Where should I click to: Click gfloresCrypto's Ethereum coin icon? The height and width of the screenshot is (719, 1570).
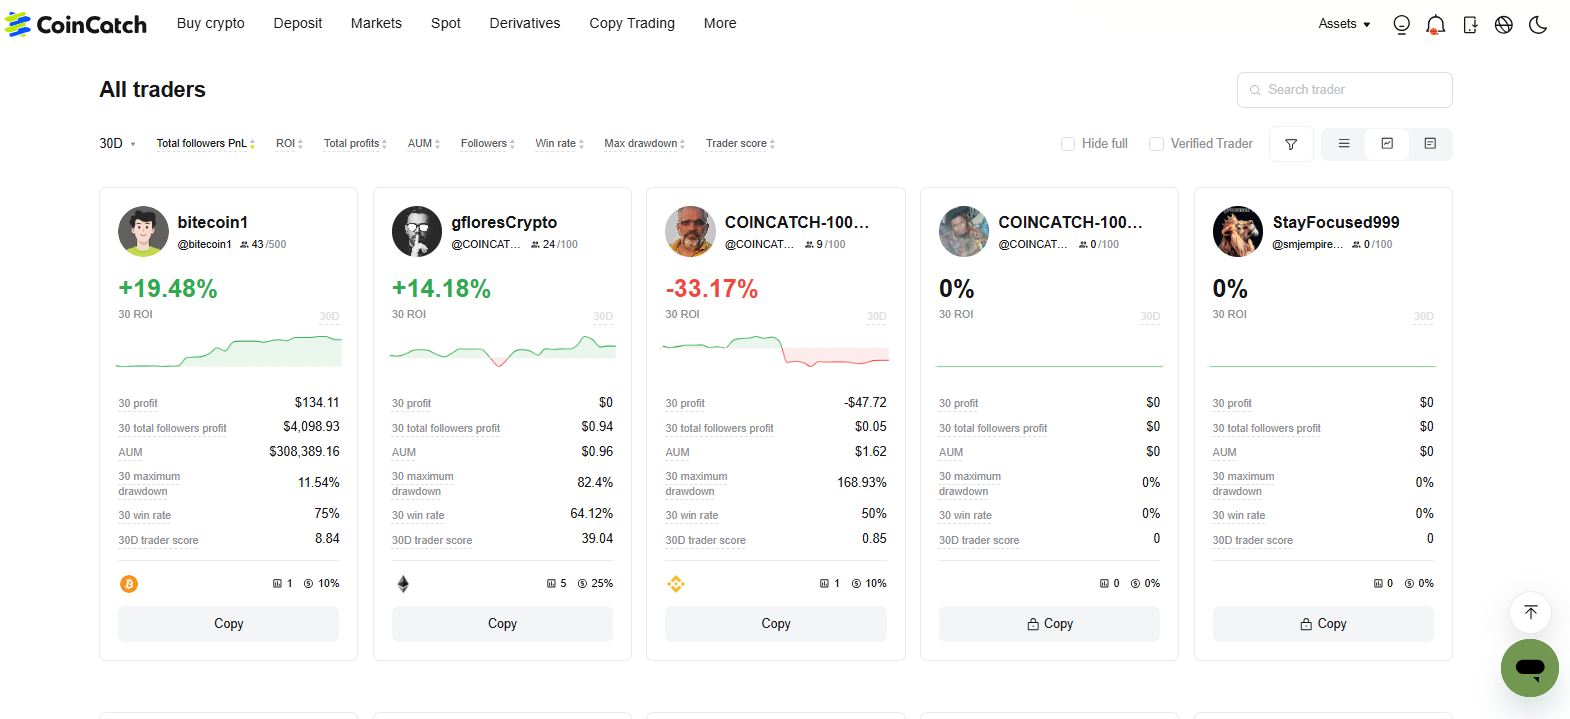(403, 584)
